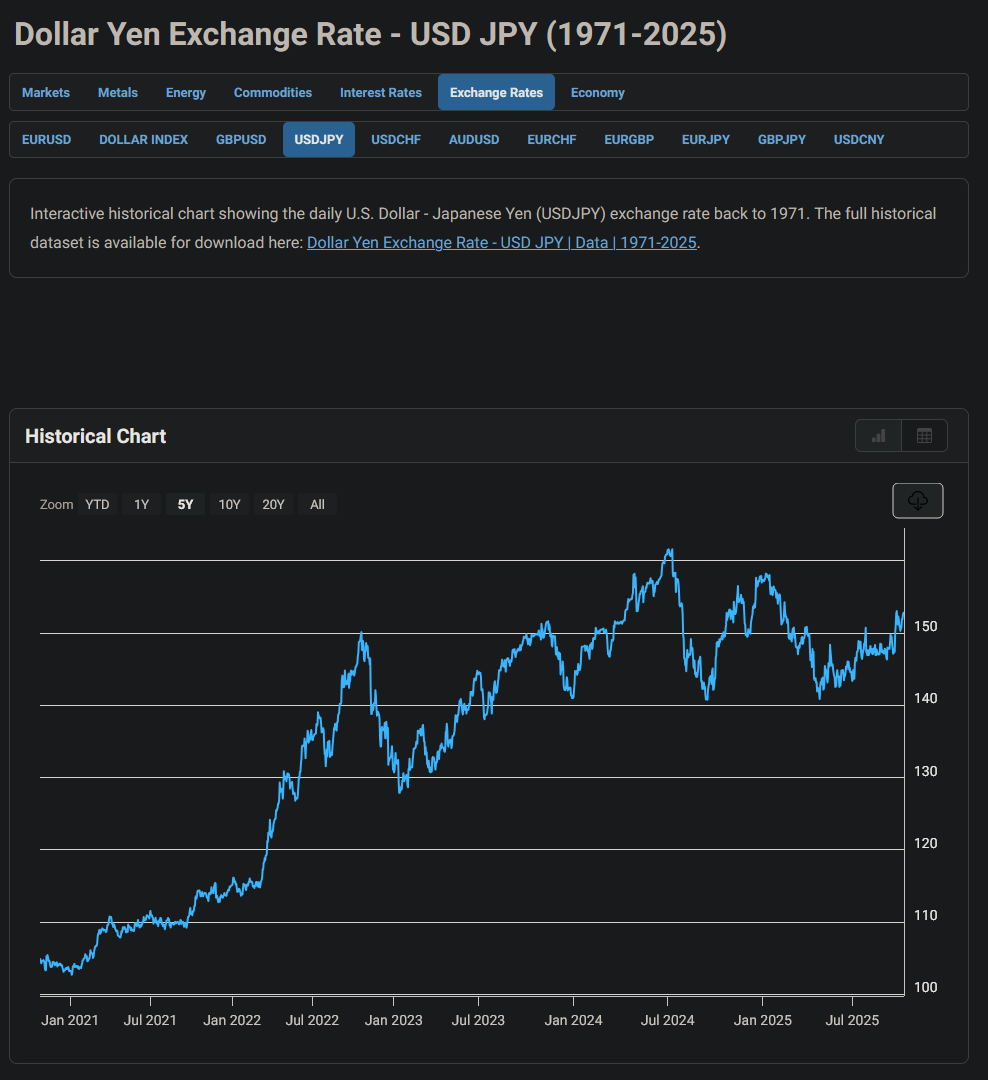This screenshot has height=1080, width=988.
Task: Click the Jan 2022 x-axis label
Action: click(x=232, y=1020)
